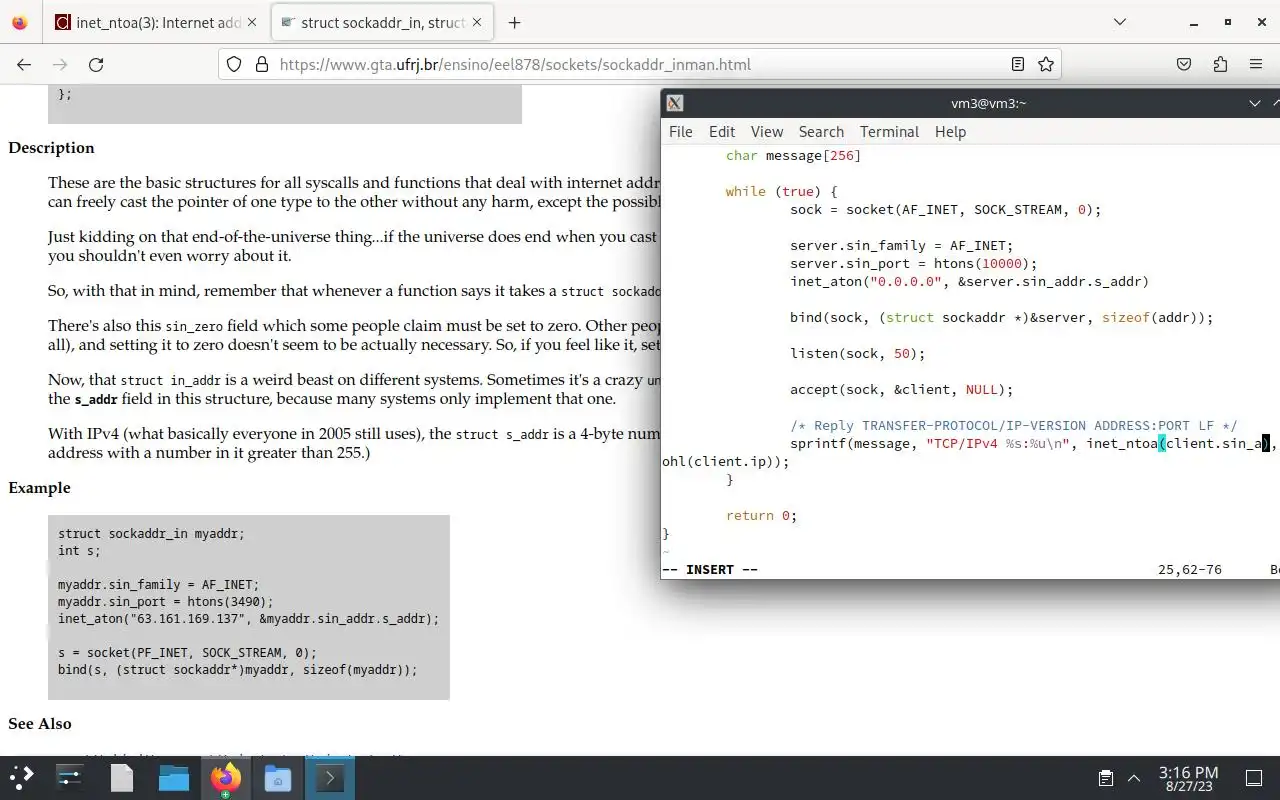Go forward one page in Firefox
Screen dimensions: 1280x800
pyautogui.click(x=60, y=64)
